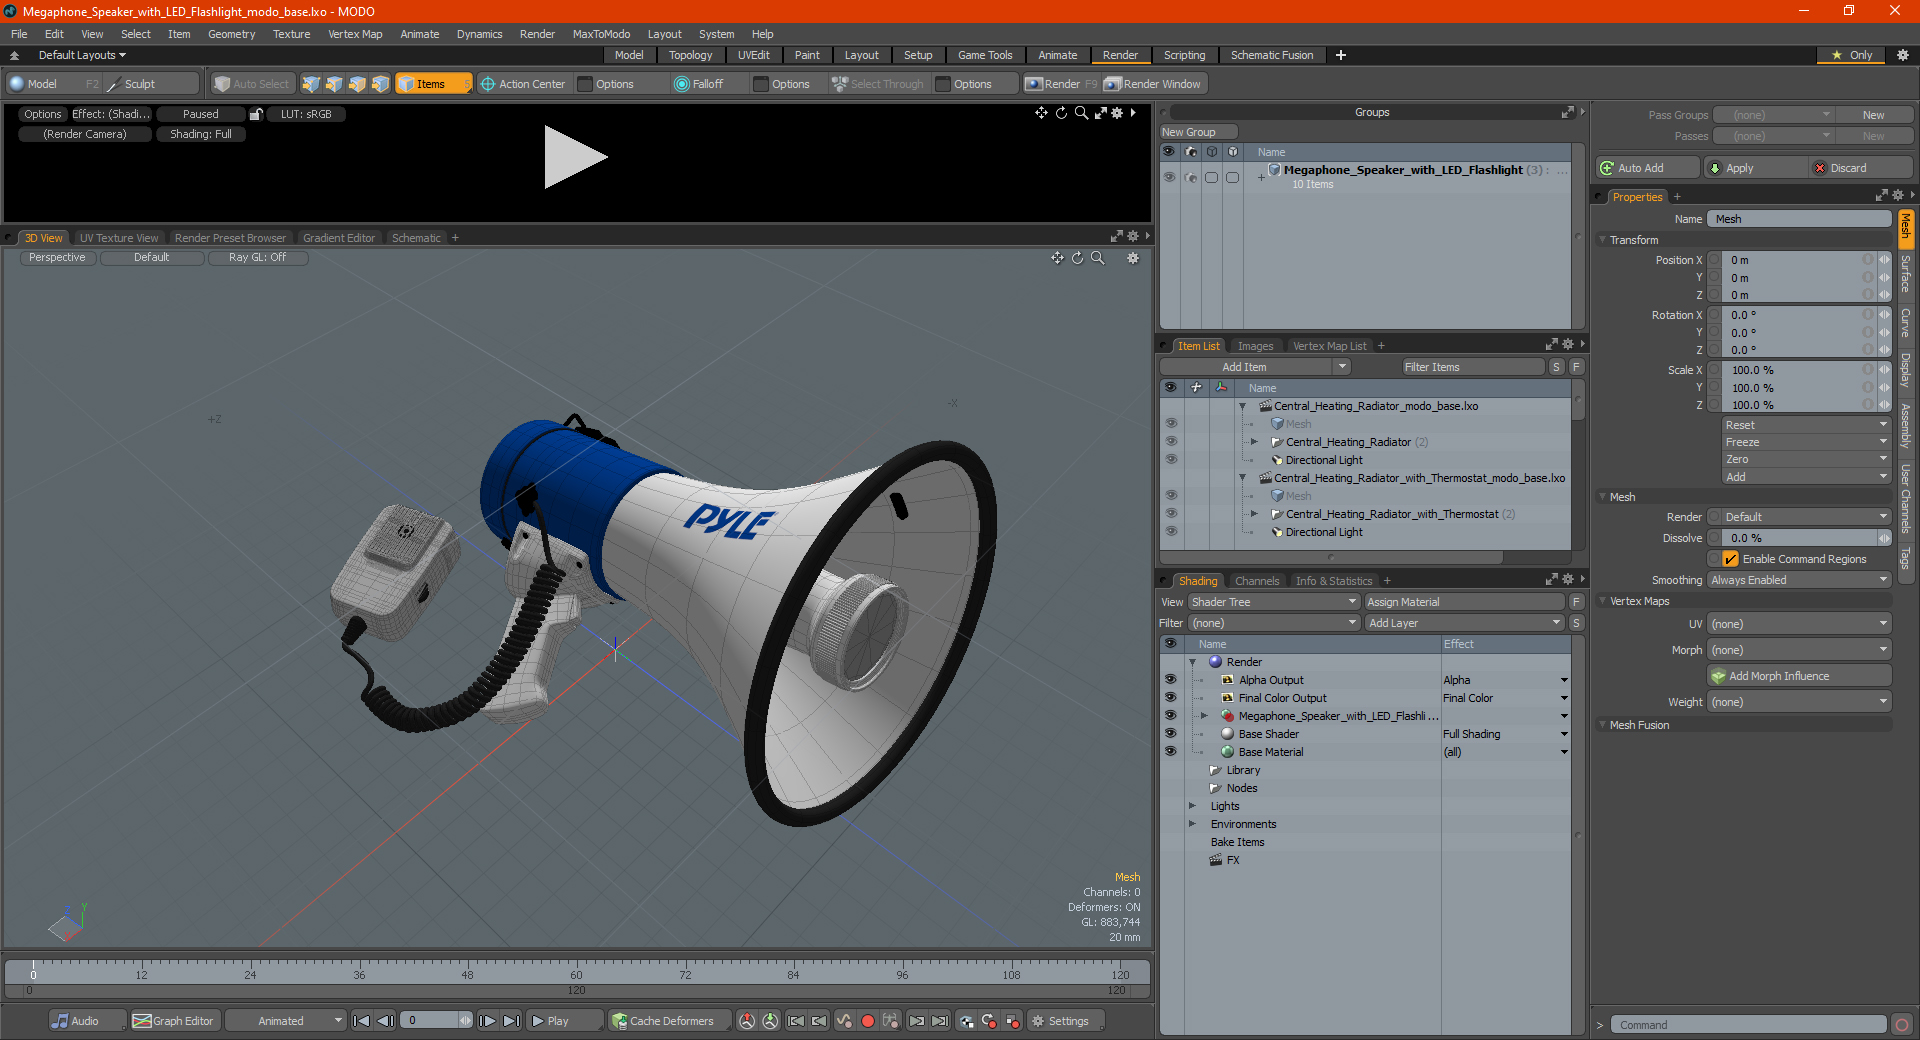Click the lock icon in render preview
Image resolution: width=1920 pixels, height=1040 pixels.
click(256, 114)
